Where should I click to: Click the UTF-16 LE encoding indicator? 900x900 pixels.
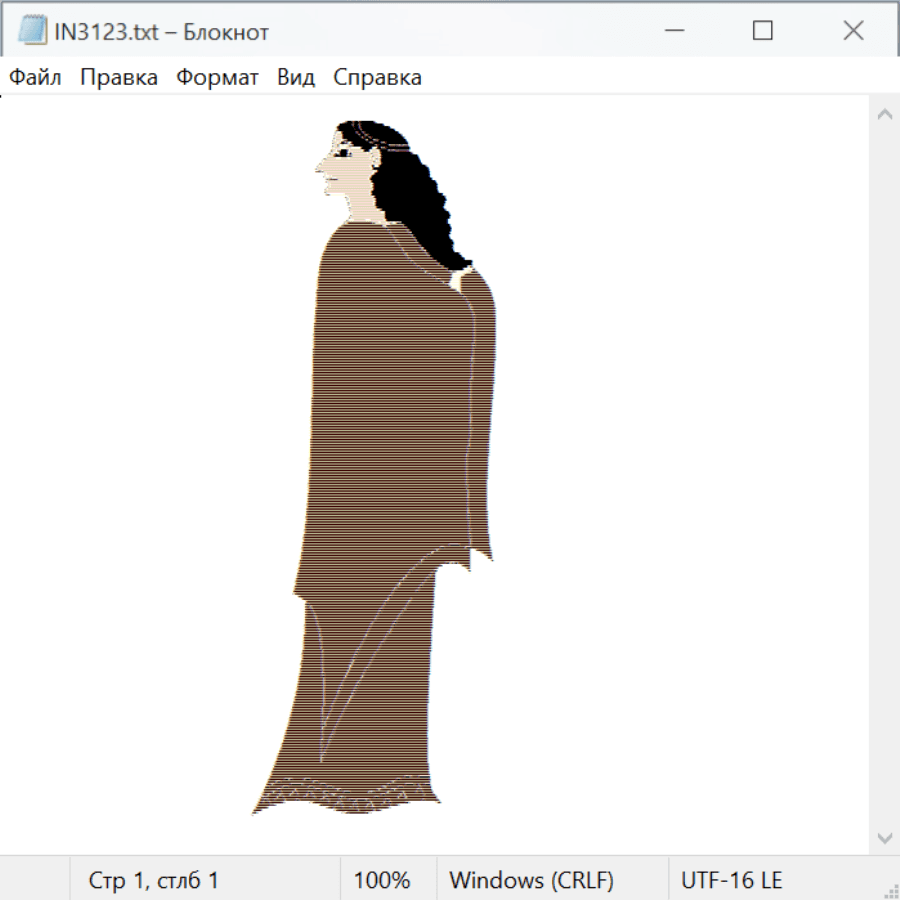(731, 880)
